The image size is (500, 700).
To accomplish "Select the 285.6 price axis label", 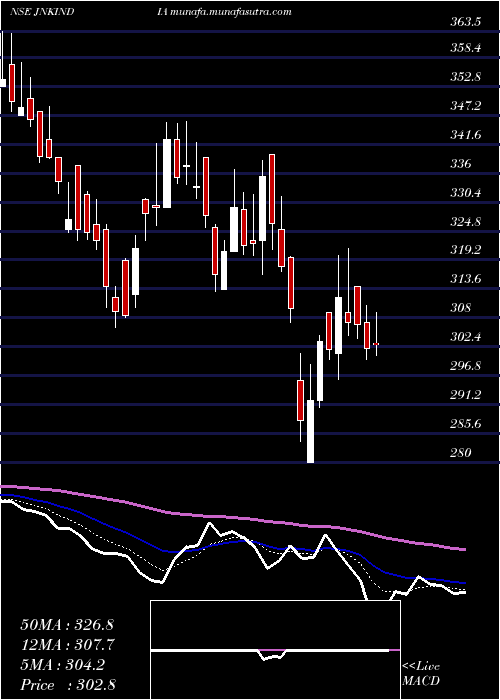I will point(465,424).
